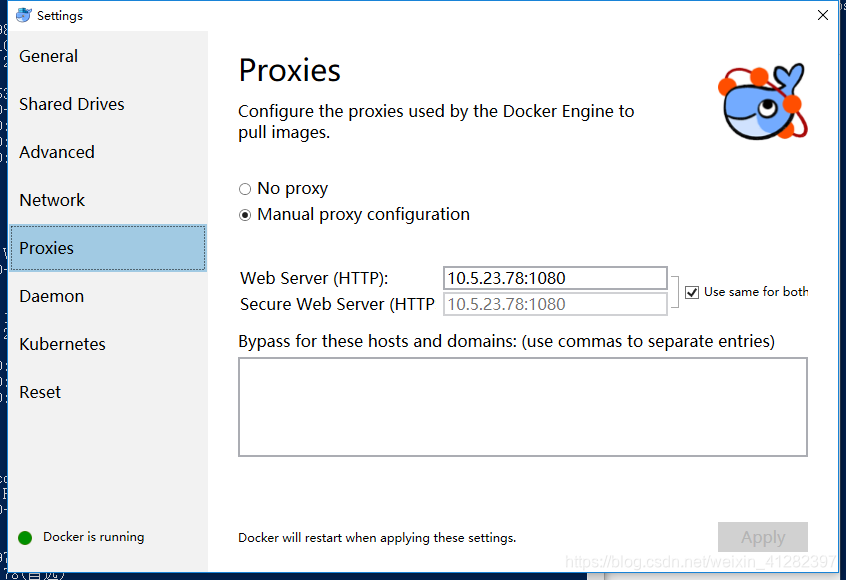
Task: Click the Settings title bar text
Action: pos(56,15)
